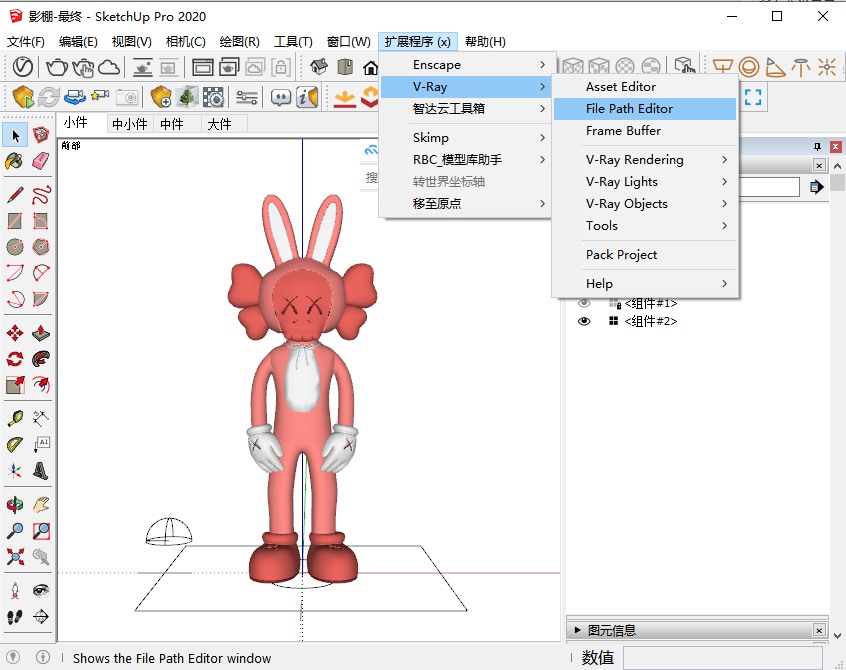Click the 数值 measurement input box
Image resolution: width=846 pixels, height=670 pixels.
tap(723, 658)
